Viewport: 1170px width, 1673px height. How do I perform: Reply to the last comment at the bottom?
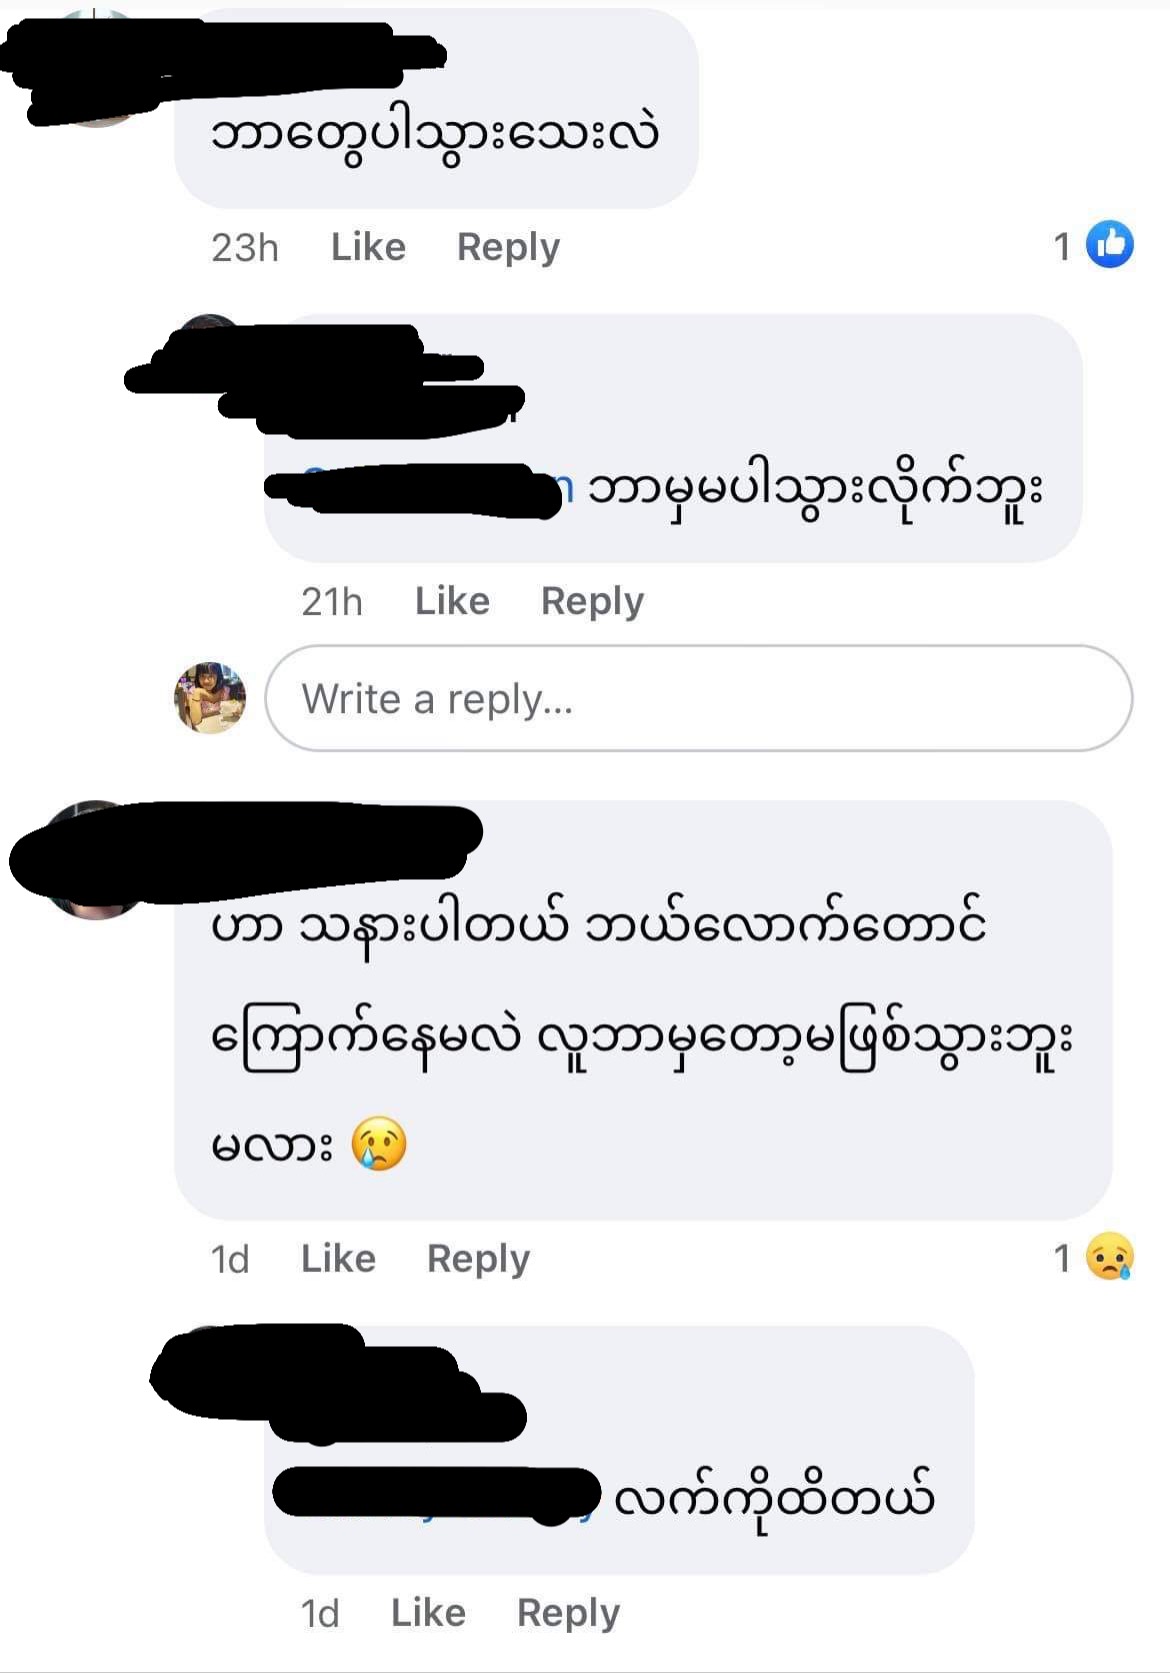coord(568,1613)
